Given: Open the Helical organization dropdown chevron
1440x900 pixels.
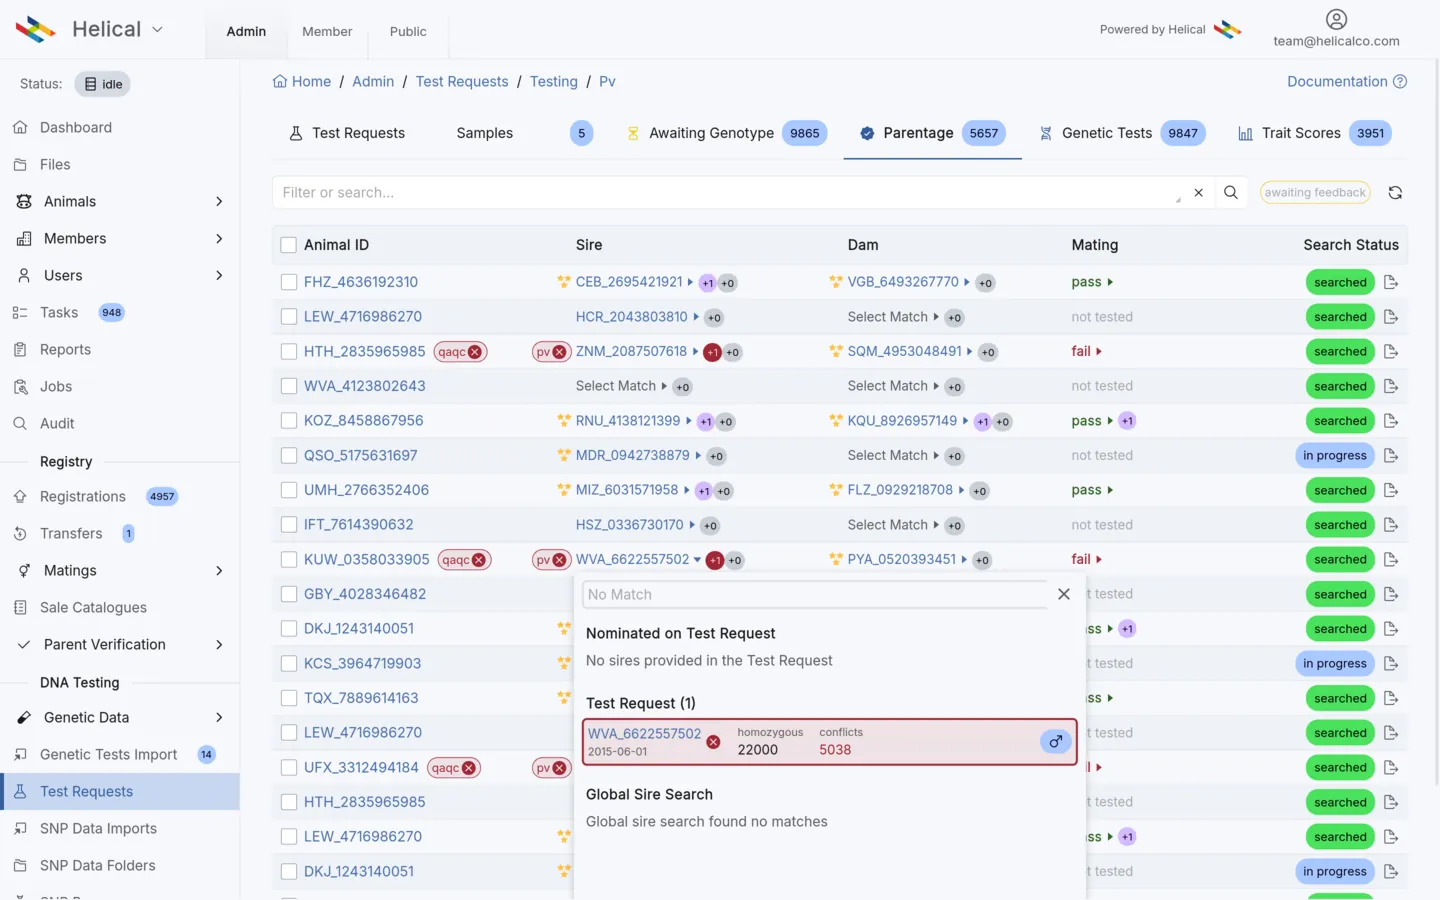Looking at the screenshot, I should click(x=157, y=30).
